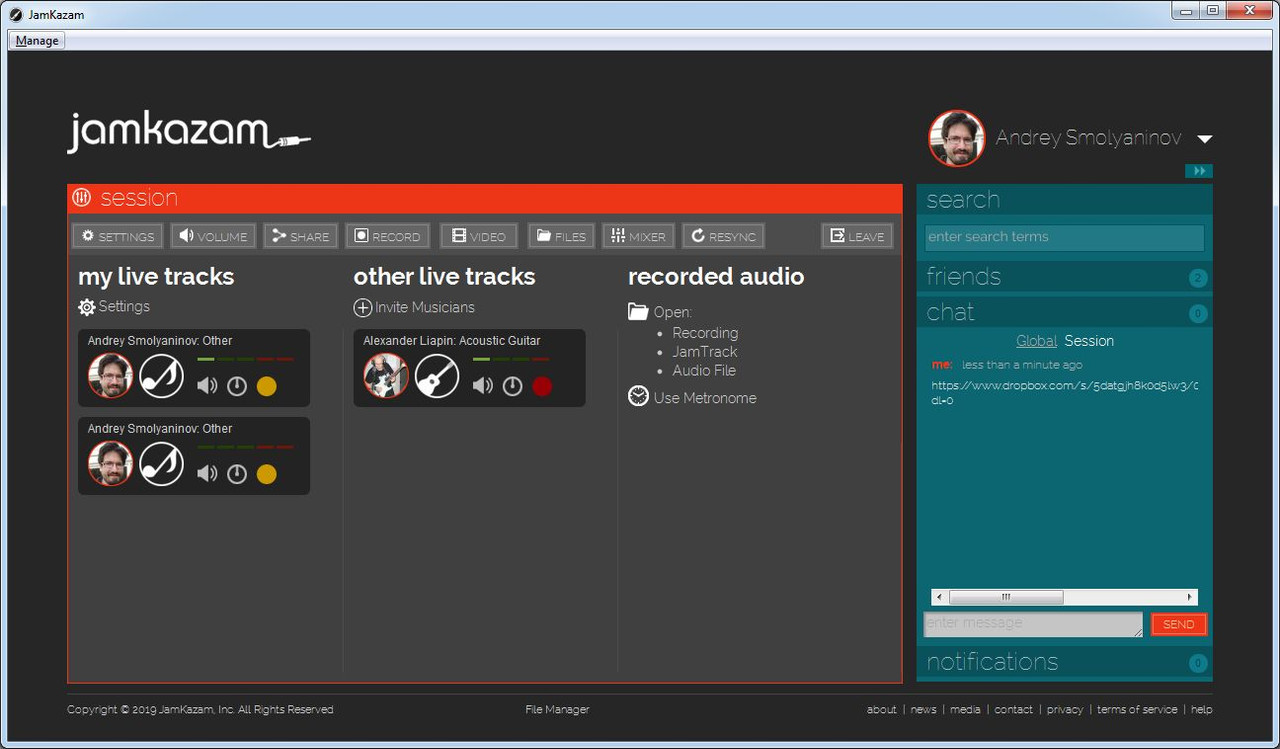This screenshot has height=749, width=1280.
Task: Click pan knob on Alexander Liapin track
Action: tap(512, 386)
